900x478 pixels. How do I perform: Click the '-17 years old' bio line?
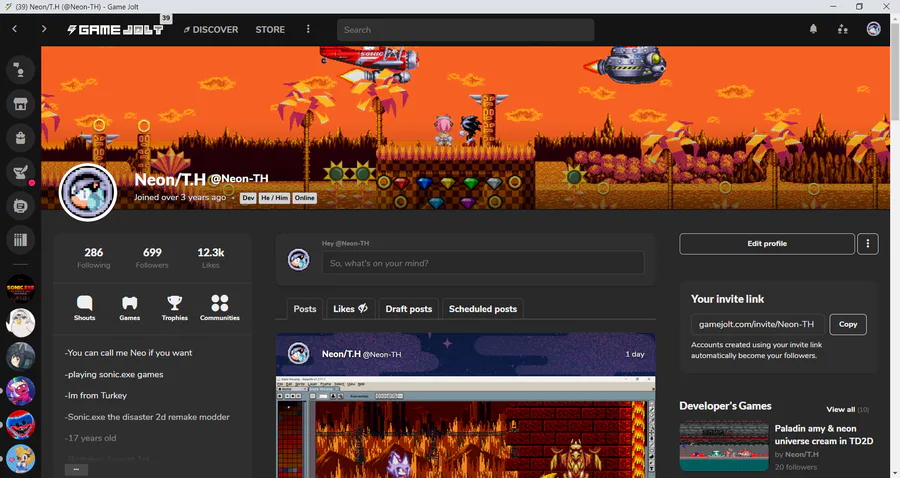[91, 438]
